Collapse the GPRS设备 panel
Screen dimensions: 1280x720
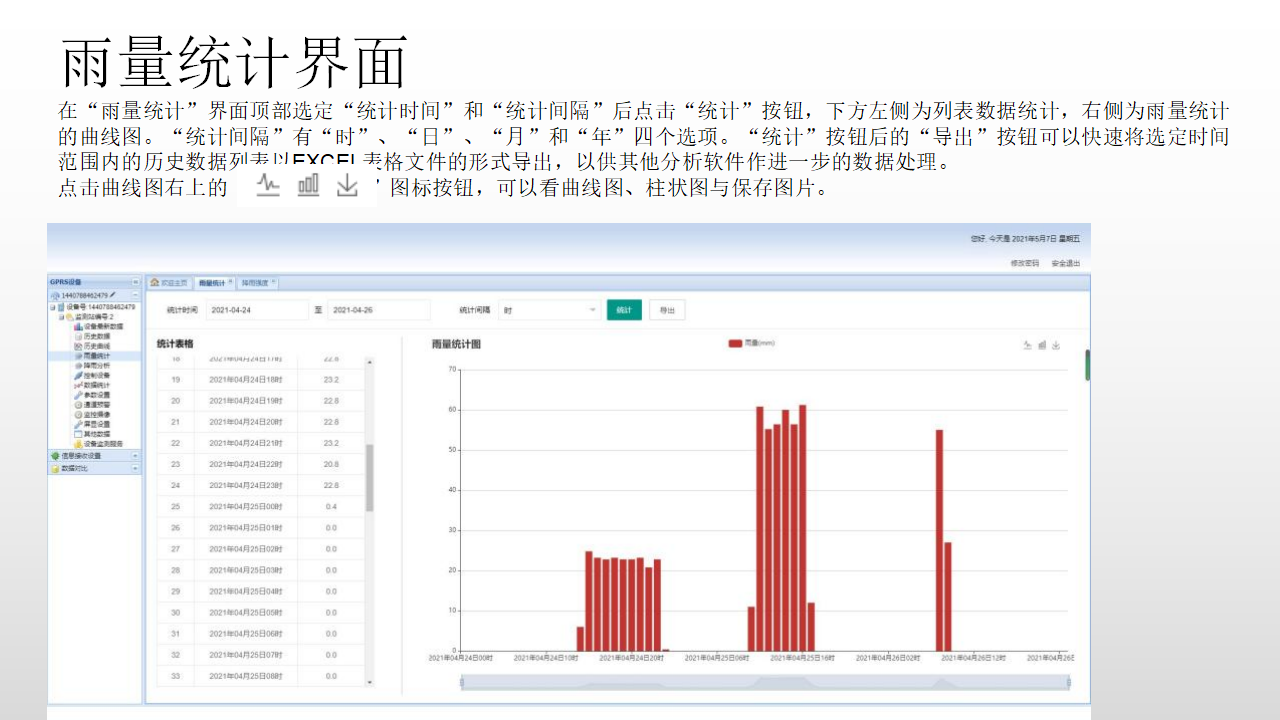135,283
